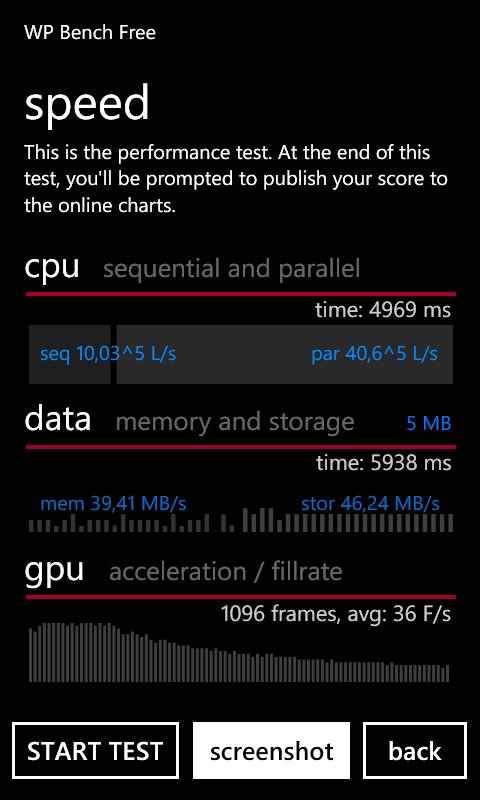Screen dimensions: 480x800
Task: Open the data section header
Action: click(x=58, y=419)
